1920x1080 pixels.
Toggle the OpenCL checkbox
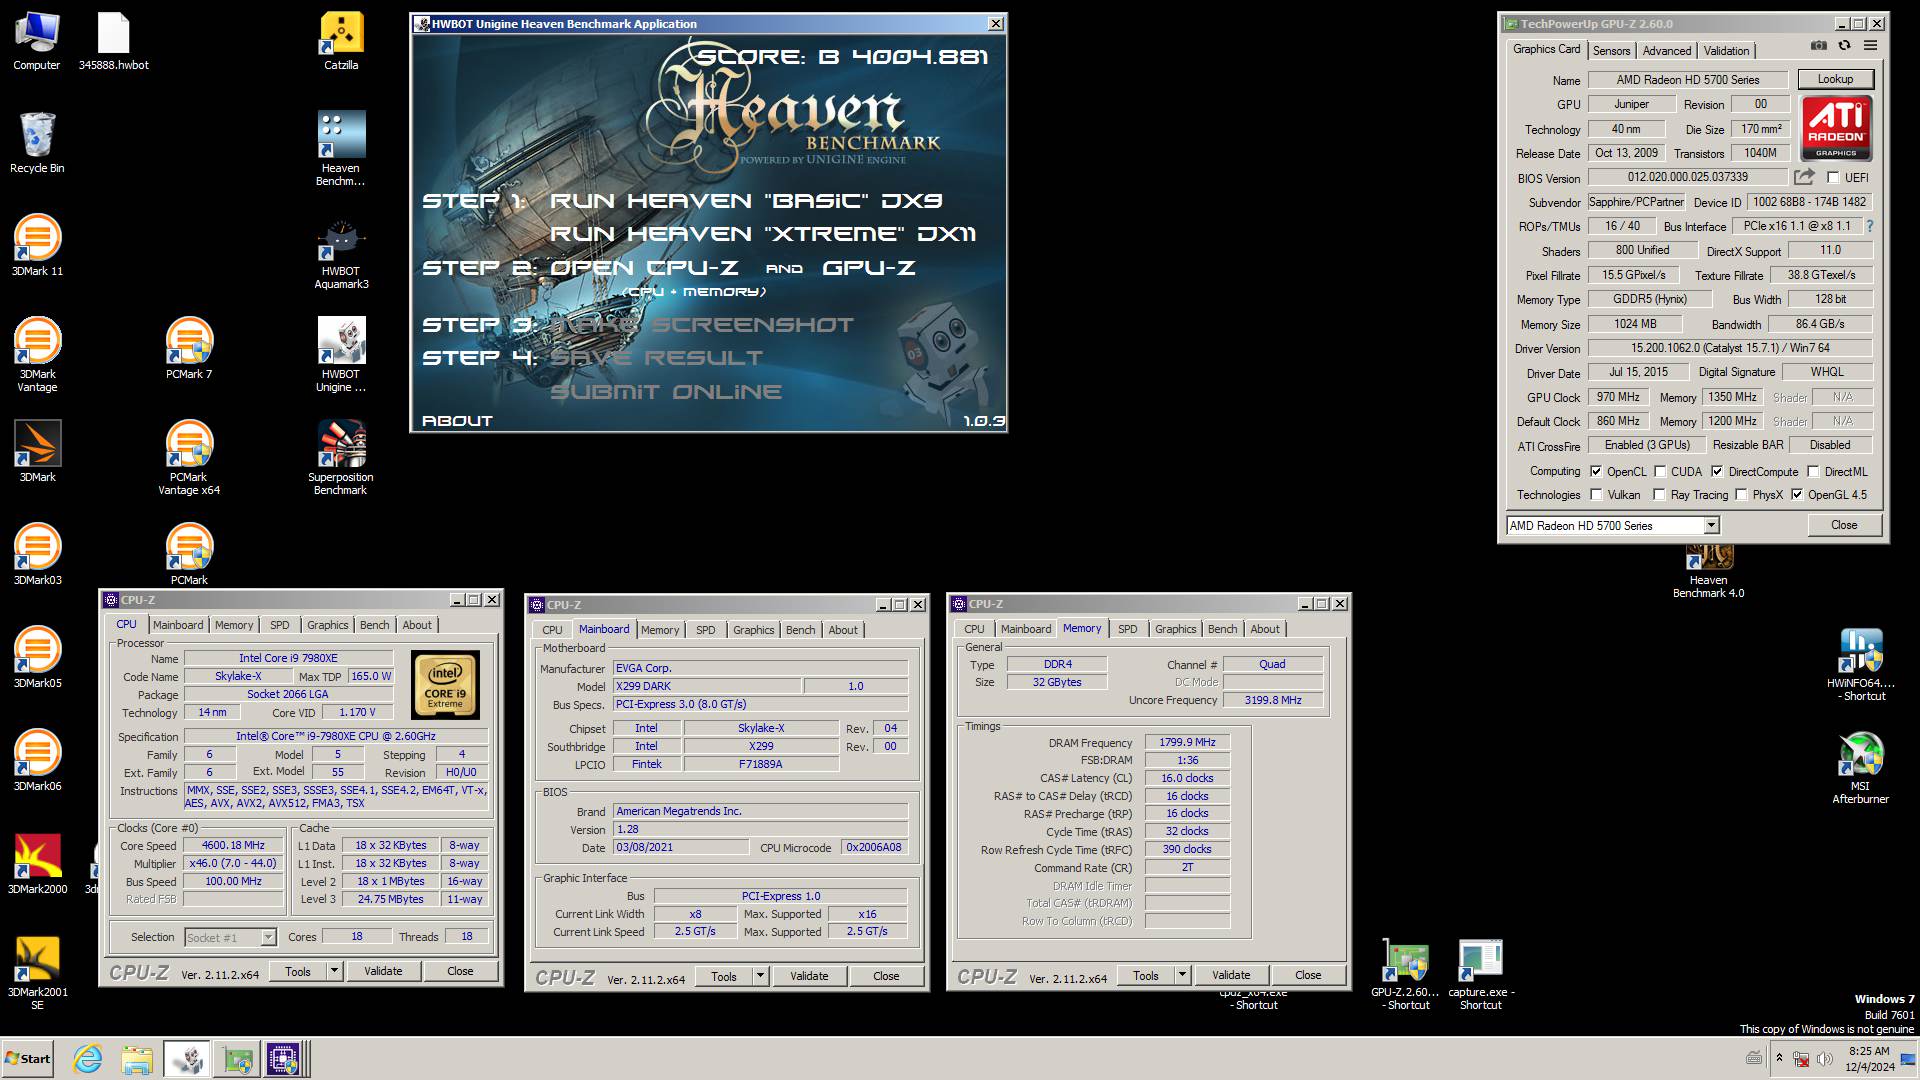pyautogui.click(x=1596, y=472)
